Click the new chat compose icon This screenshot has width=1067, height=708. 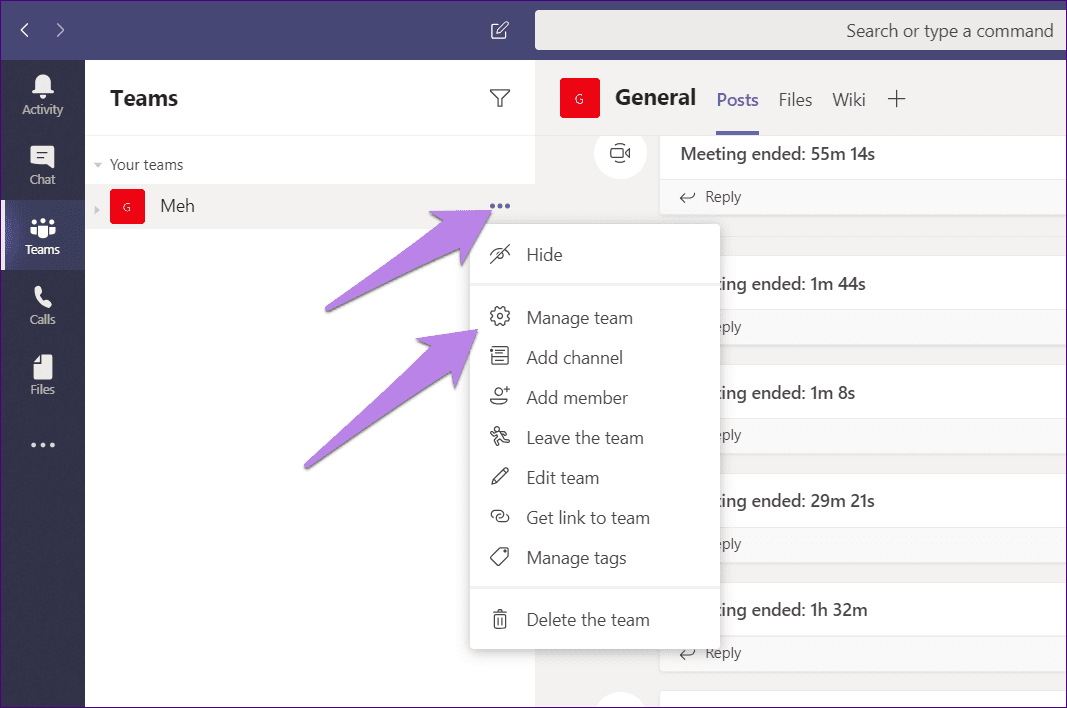(x=500, y=30)
